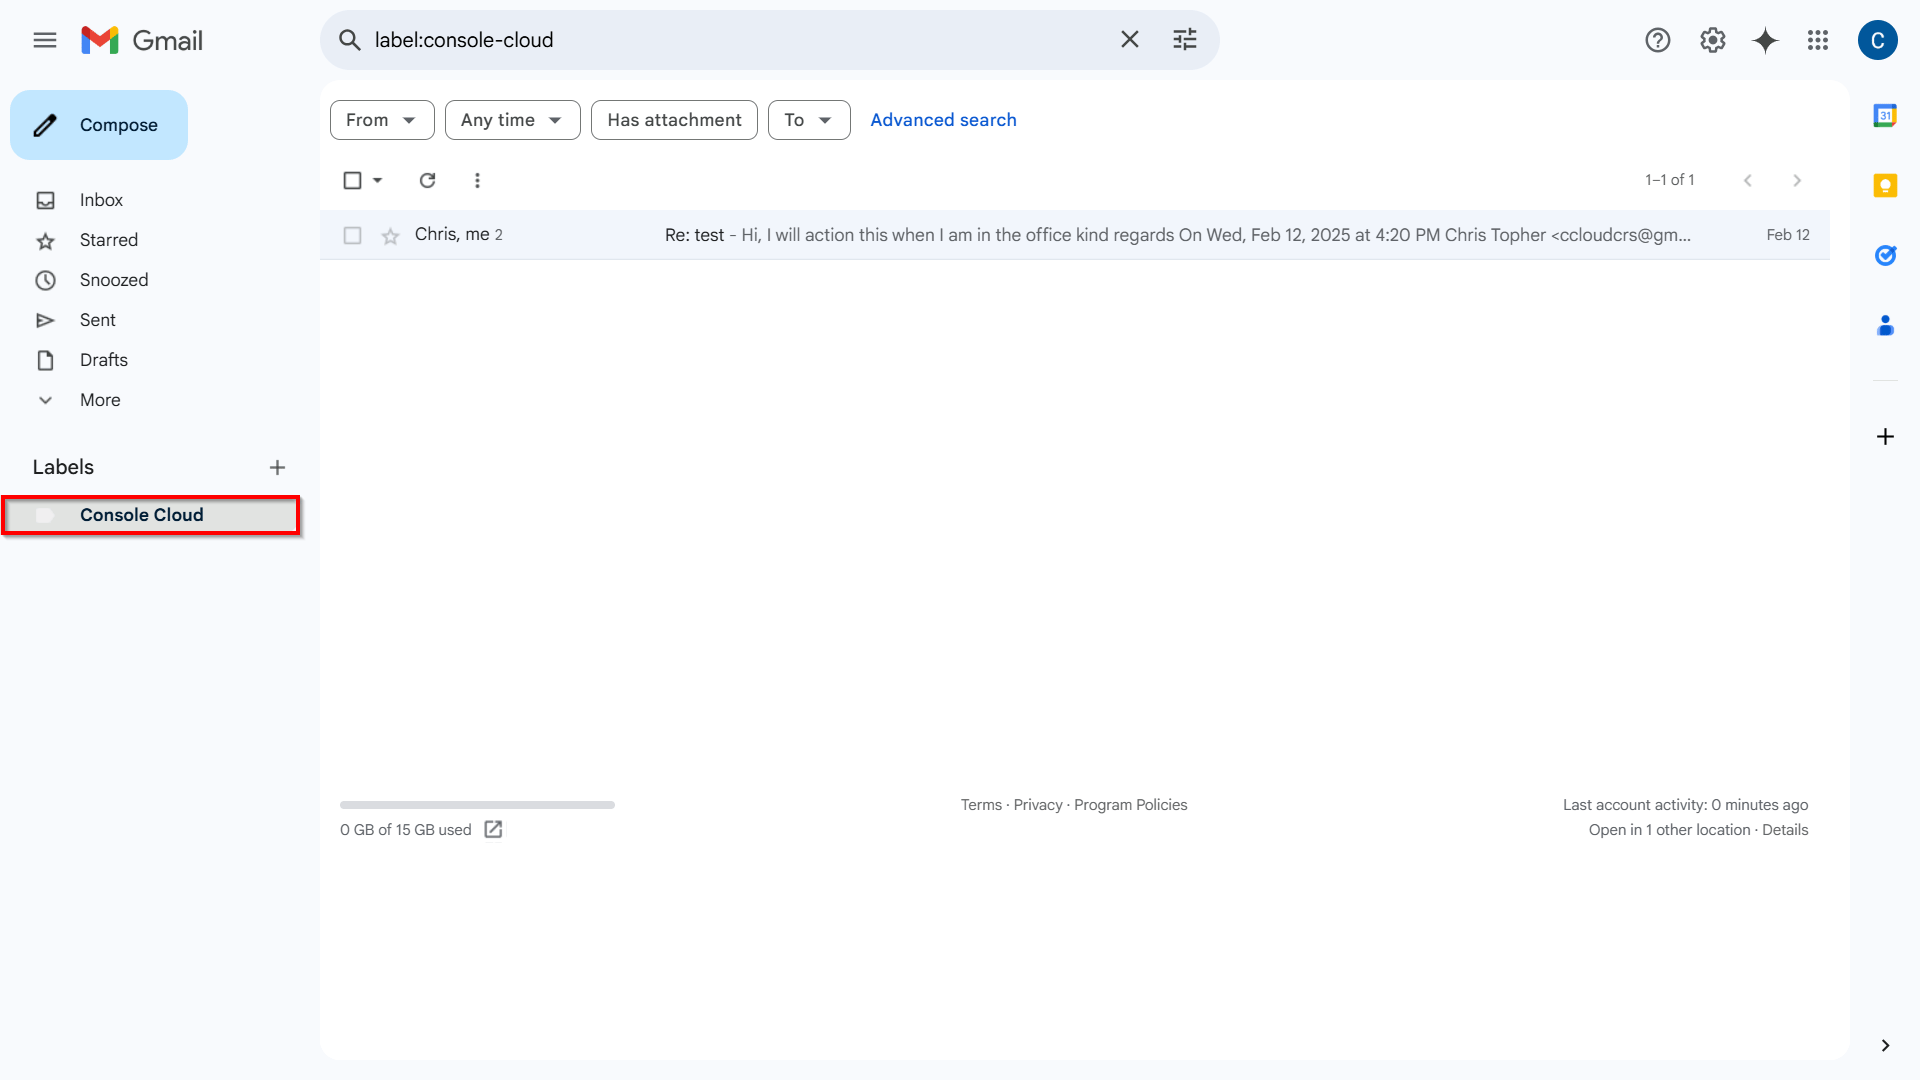1920x1080 pixels.
Task: Open the Gemini sparkle icon
Action: 1765,40
